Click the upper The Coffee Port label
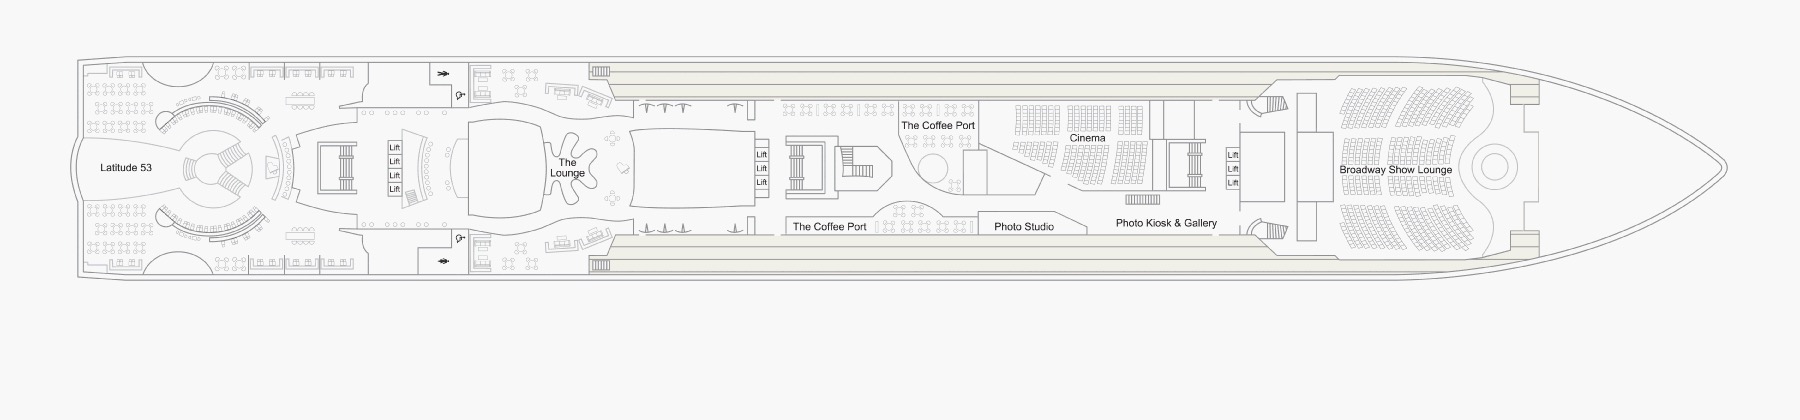This screenshot has width=1800, height=420. [938, 126]
